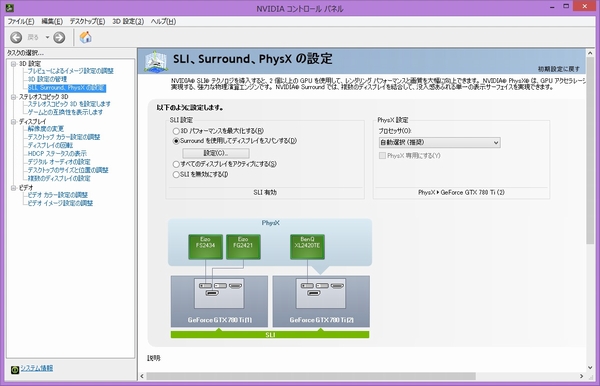
Task: Select the Eizo FS2434 display tile
Action: point(205,247)
